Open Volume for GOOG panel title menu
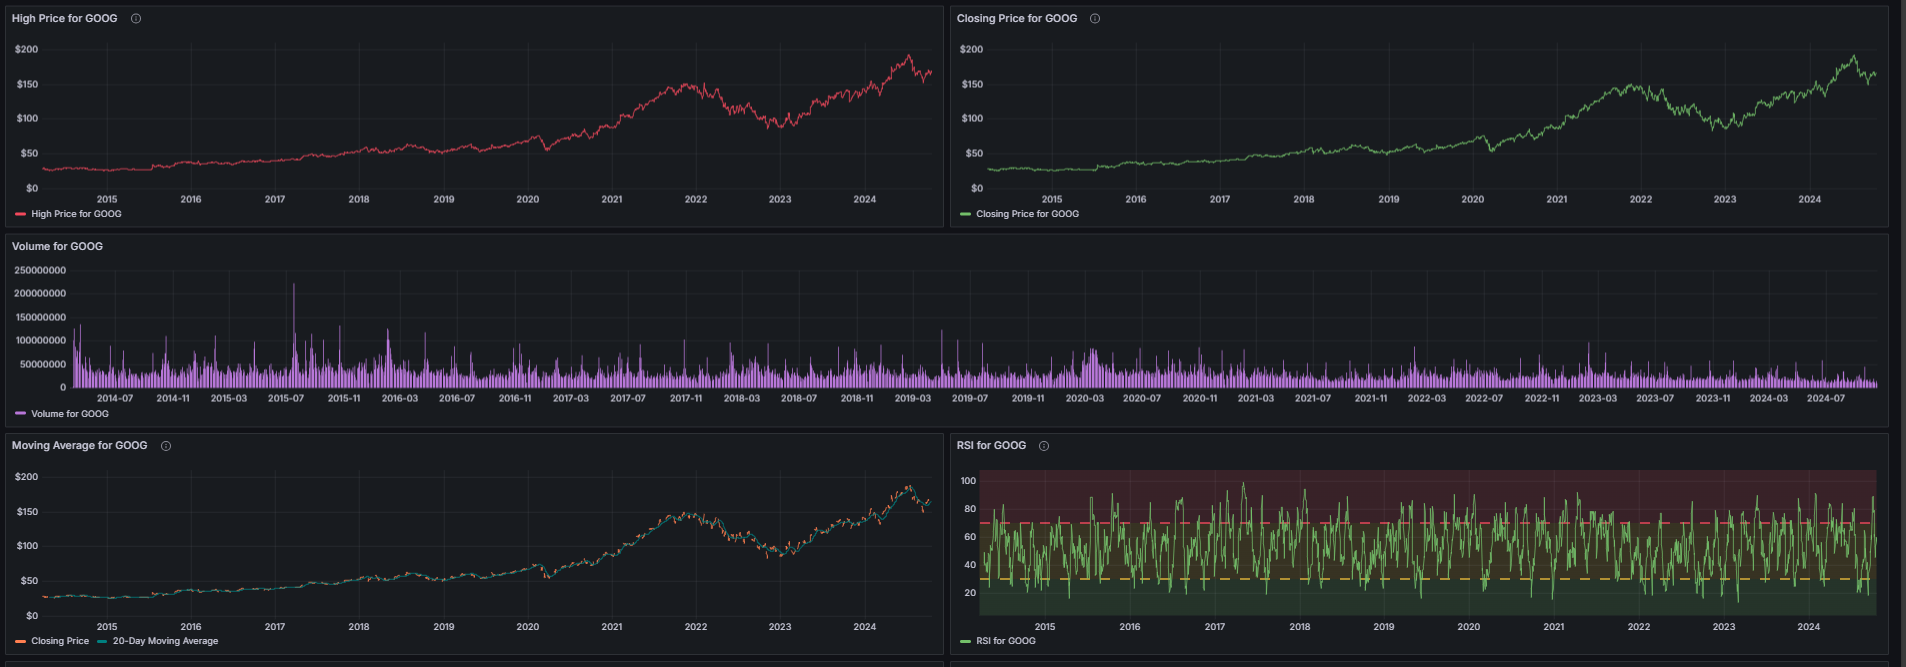1906x667 pixels. 57,246
